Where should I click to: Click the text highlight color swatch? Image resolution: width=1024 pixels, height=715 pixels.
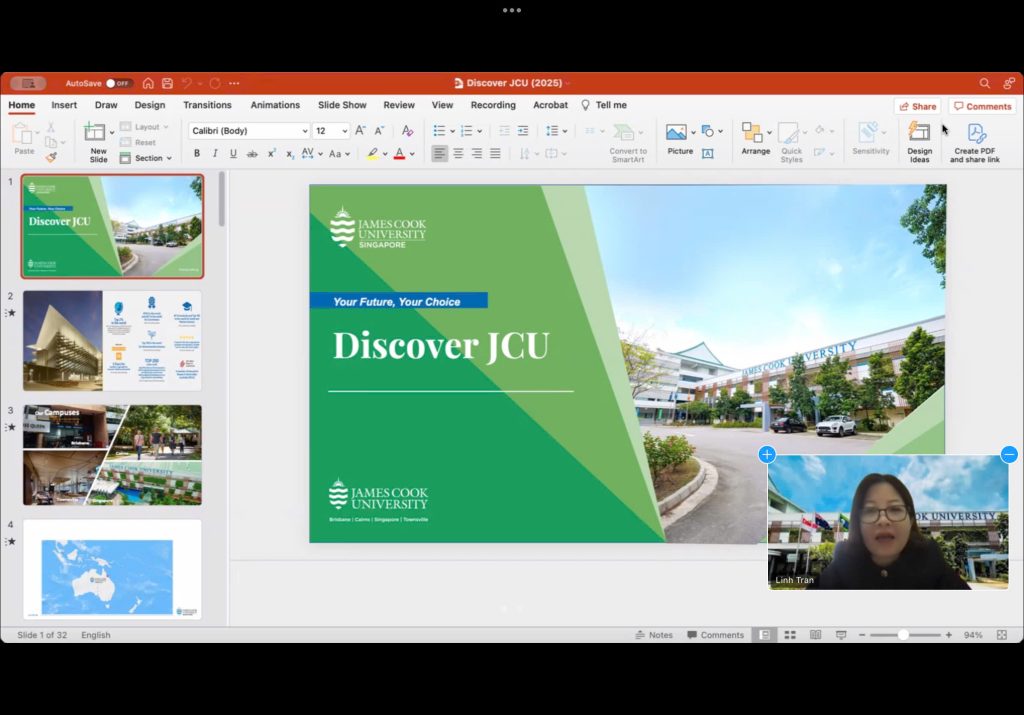pos(372,154)
